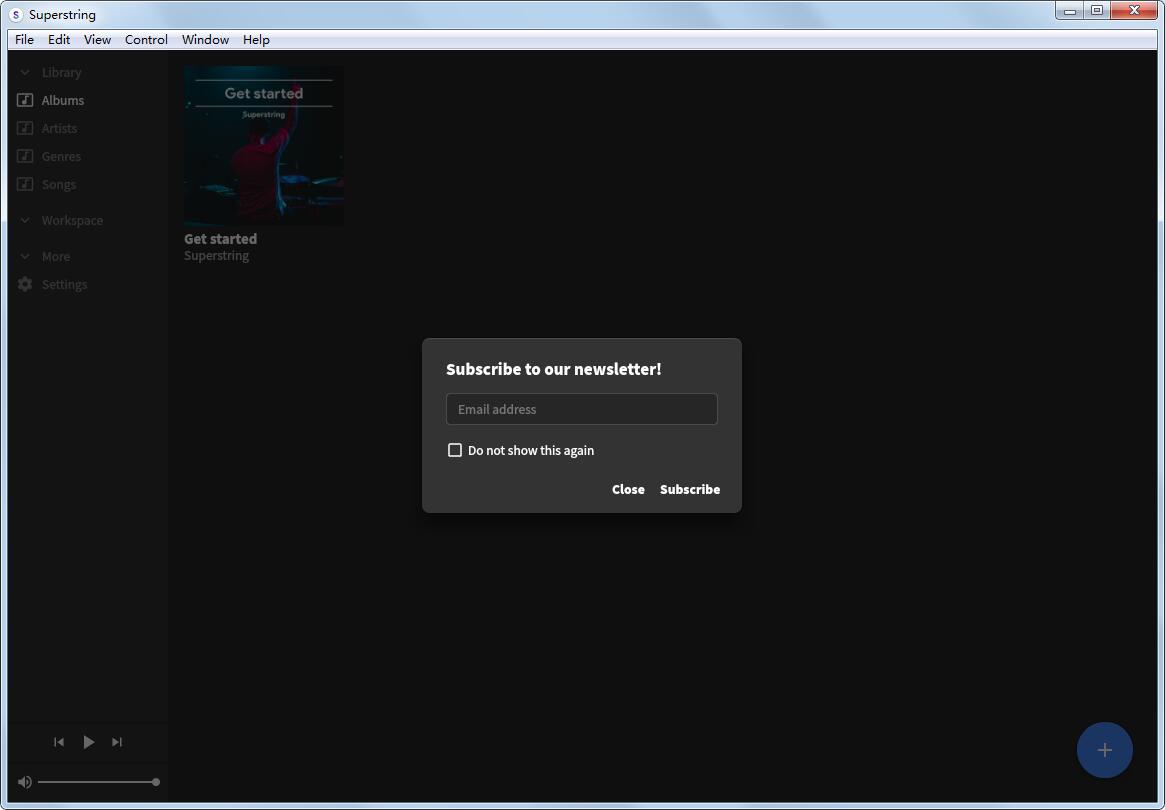Open the Control menu
The height and width of the screenshot is (810, 1165).
(146, 40)
